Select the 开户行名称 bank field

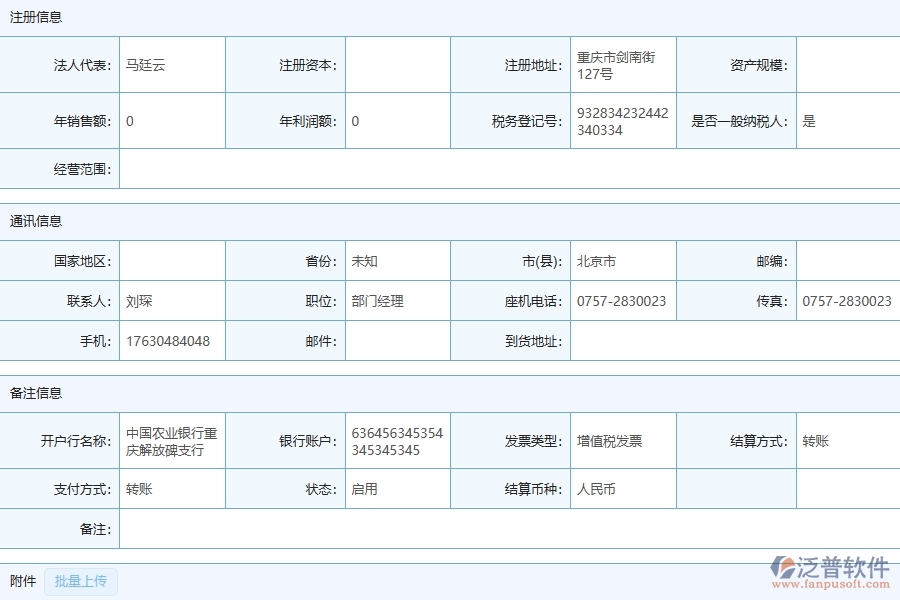[171, 440]
